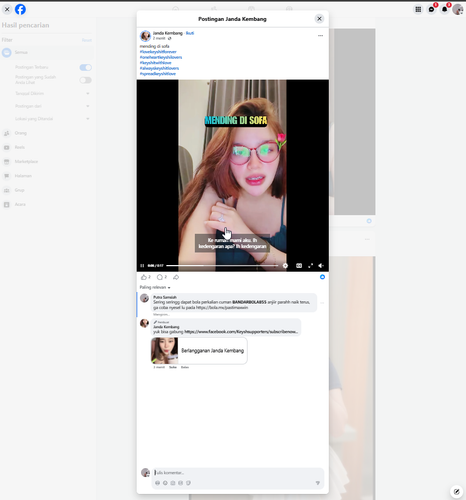Open the post options three-dot menu
Screen dimensions: 466x500
[320, 35]
